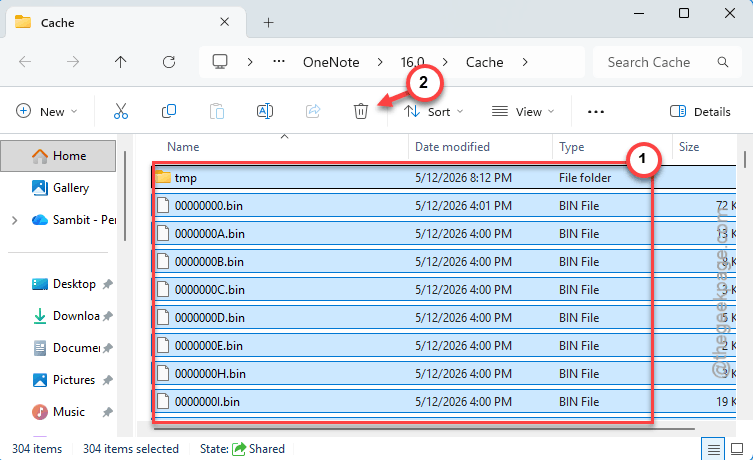753x460 pixels.
Task: Click the Share icon
Action: click(x=313, y=111)
